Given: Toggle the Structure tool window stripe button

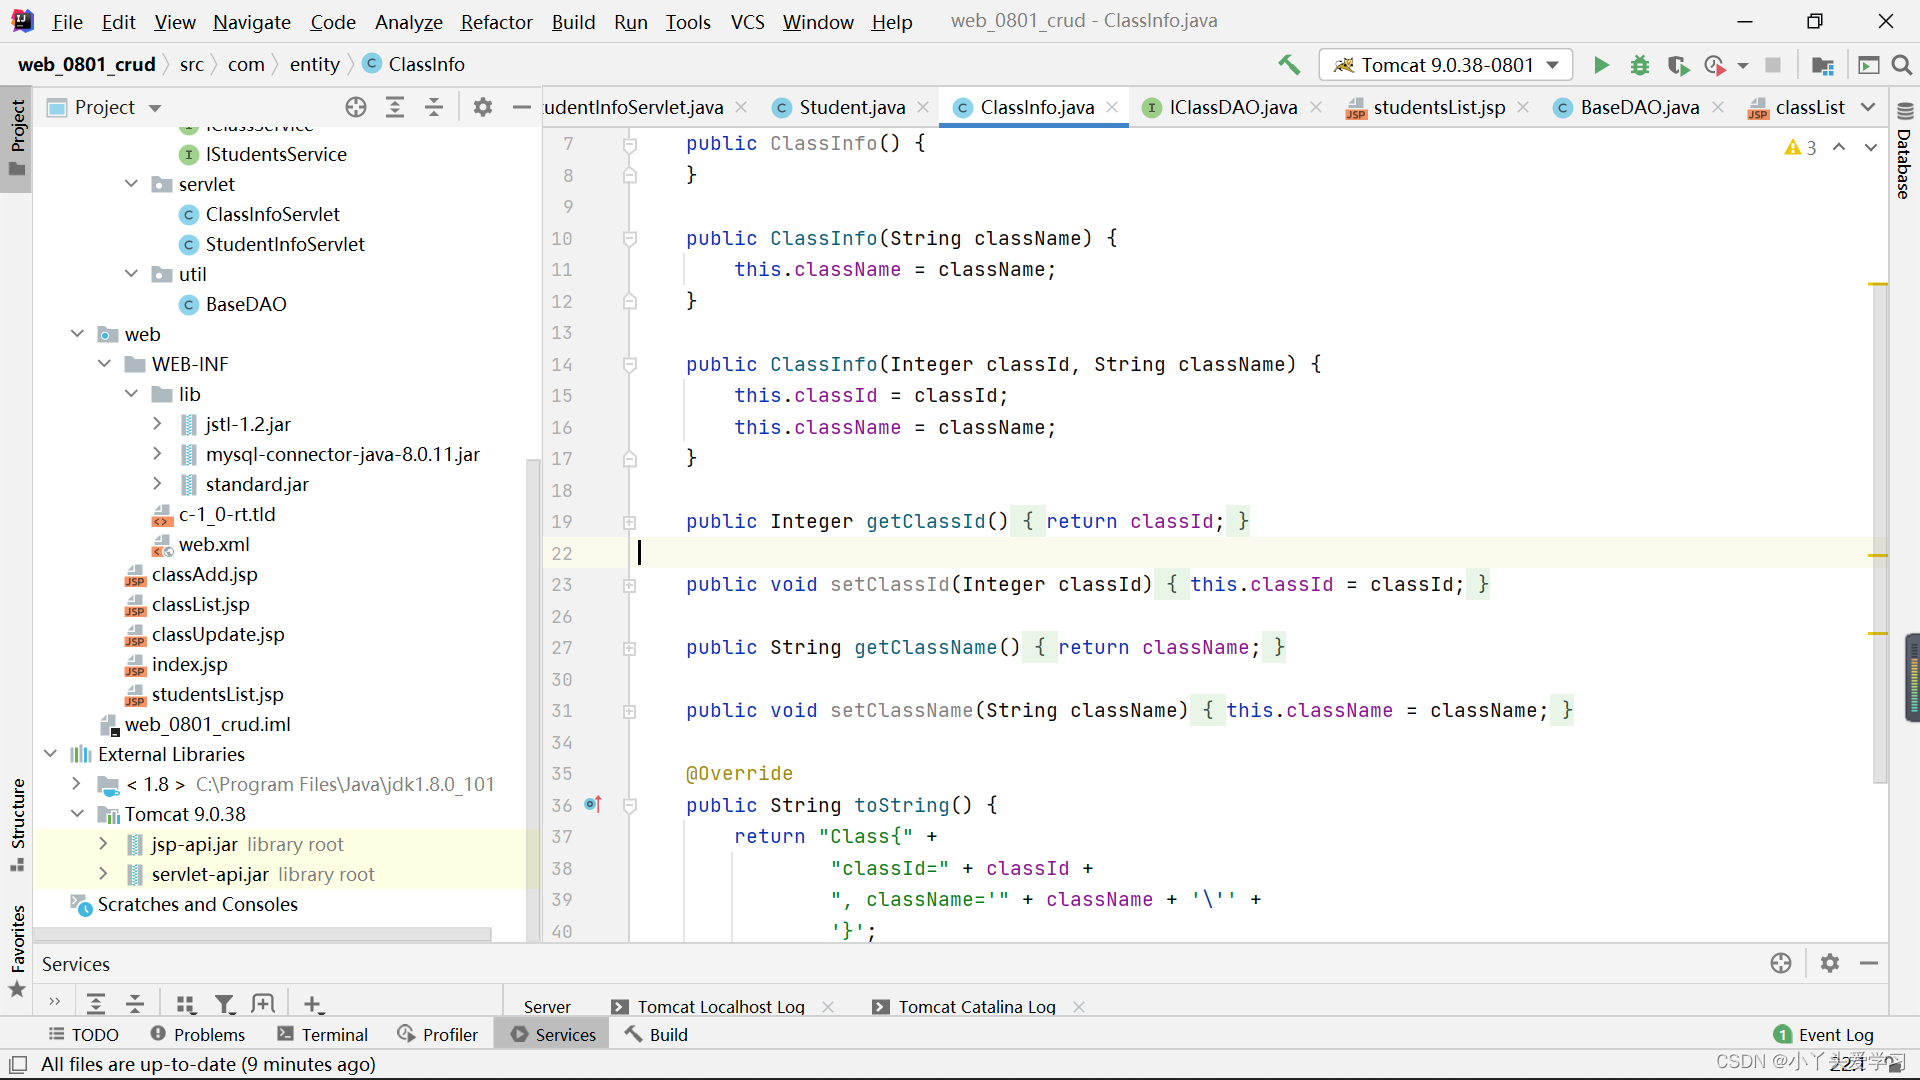Looking at the screenshot, I should pyautogui.click(x=17, y=824).
